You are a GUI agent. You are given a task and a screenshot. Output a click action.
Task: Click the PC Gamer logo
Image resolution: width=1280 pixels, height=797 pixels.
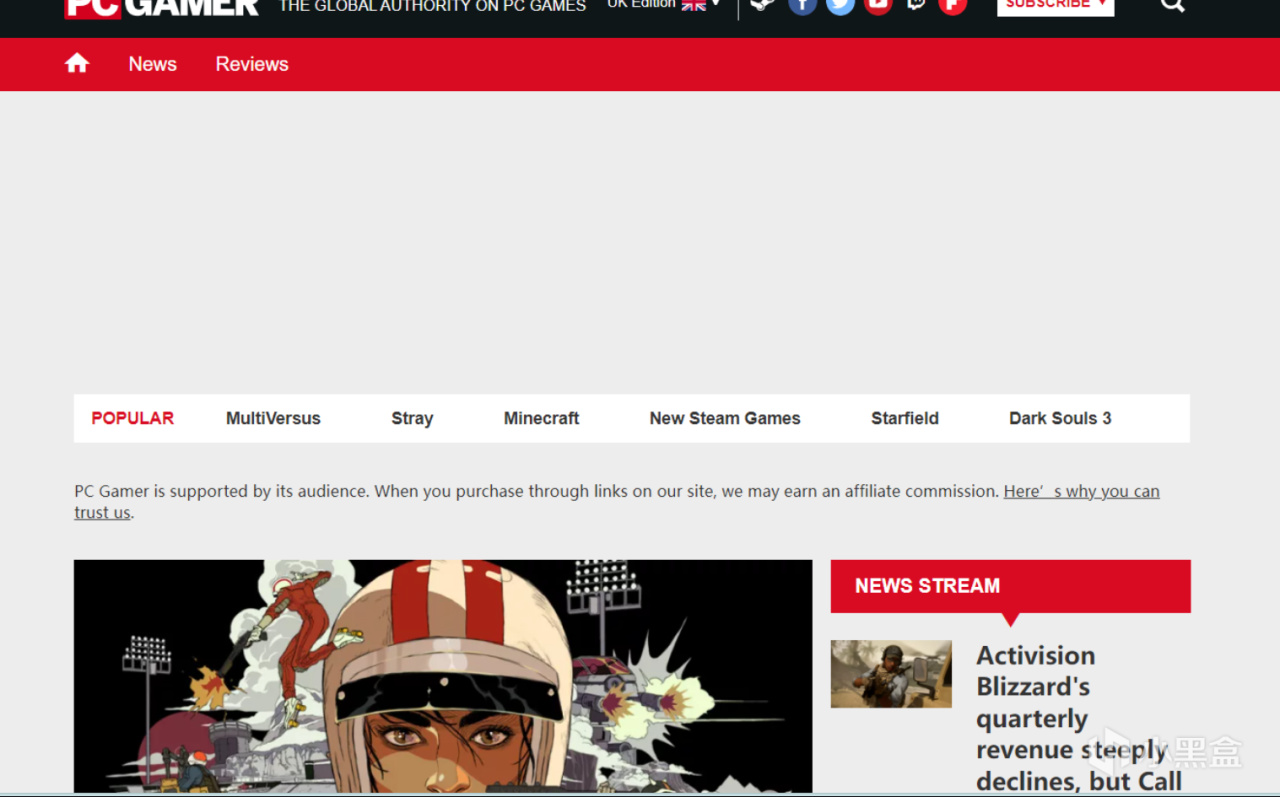(x=162, y=8)
